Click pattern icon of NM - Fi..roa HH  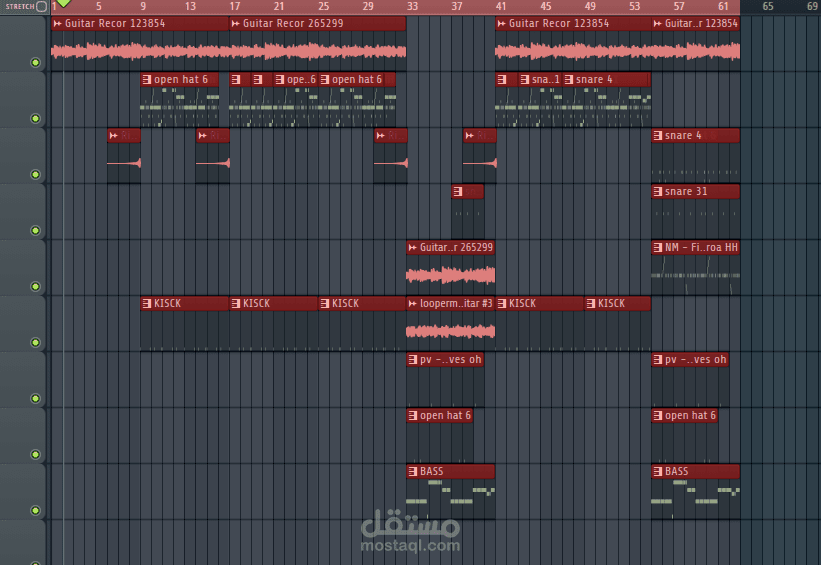658,248
